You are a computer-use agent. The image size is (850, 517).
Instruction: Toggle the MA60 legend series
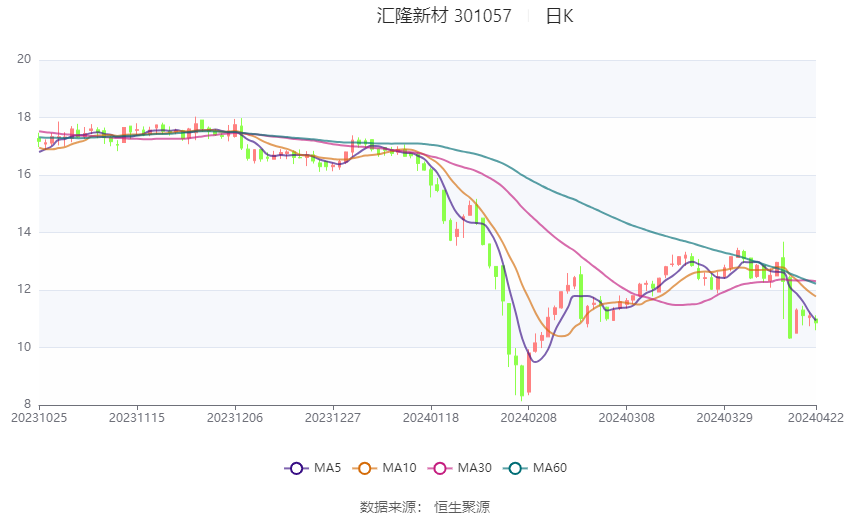535,468
